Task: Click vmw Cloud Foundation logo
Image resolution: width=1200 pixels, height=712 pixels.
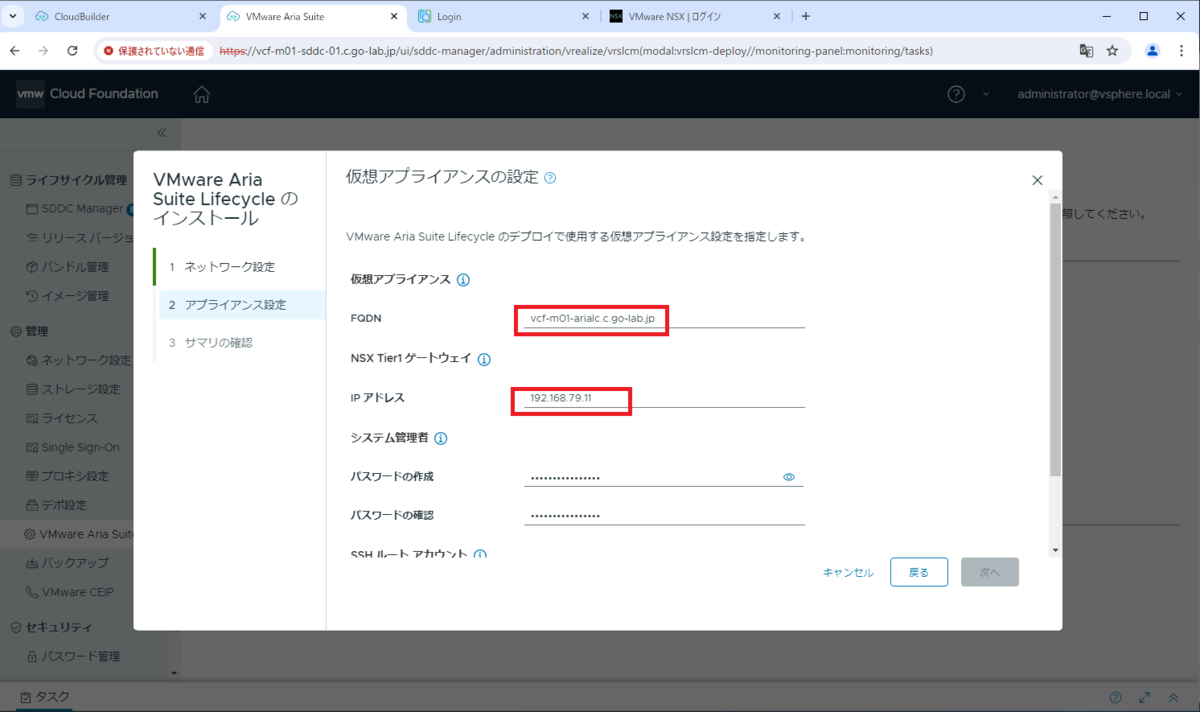Action: tap(87, 94)
